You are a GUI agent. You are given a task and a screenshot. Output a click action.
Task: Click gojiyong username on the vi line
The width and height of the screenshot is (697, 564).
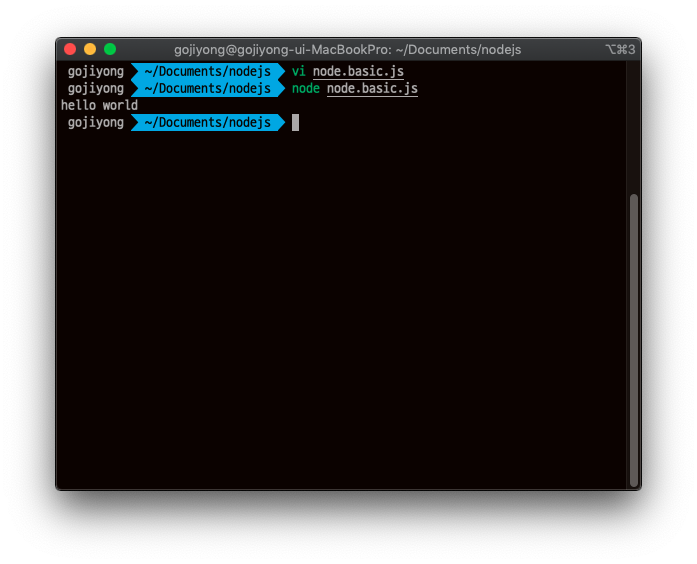click(x=96, y=72)
